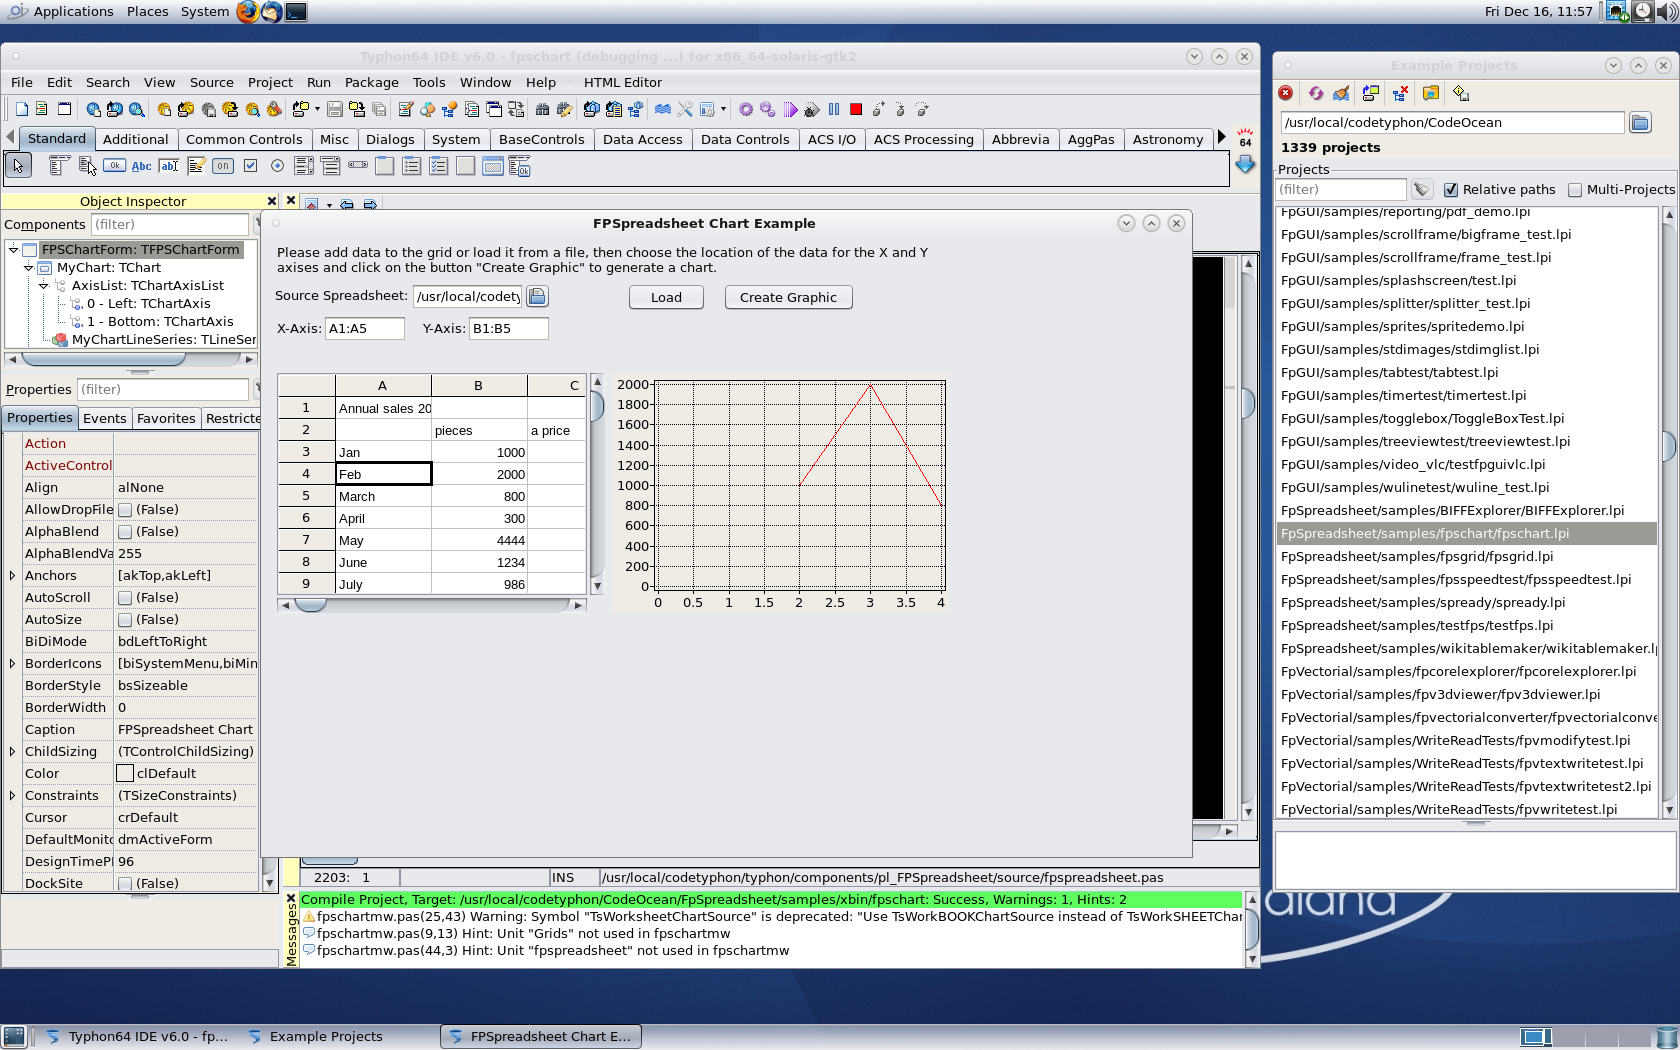Open FPSpreadsheet Chart E... in taskbar
Image resolution: width=1680 pixels, height=1050 pixels.
click(540, 1037)
